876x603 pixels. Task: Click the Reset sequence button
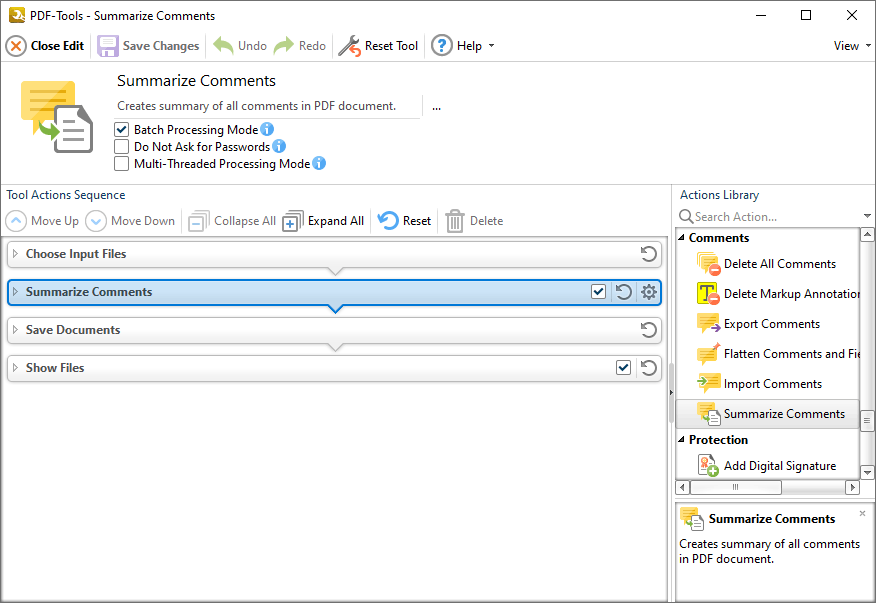(404, 221)
